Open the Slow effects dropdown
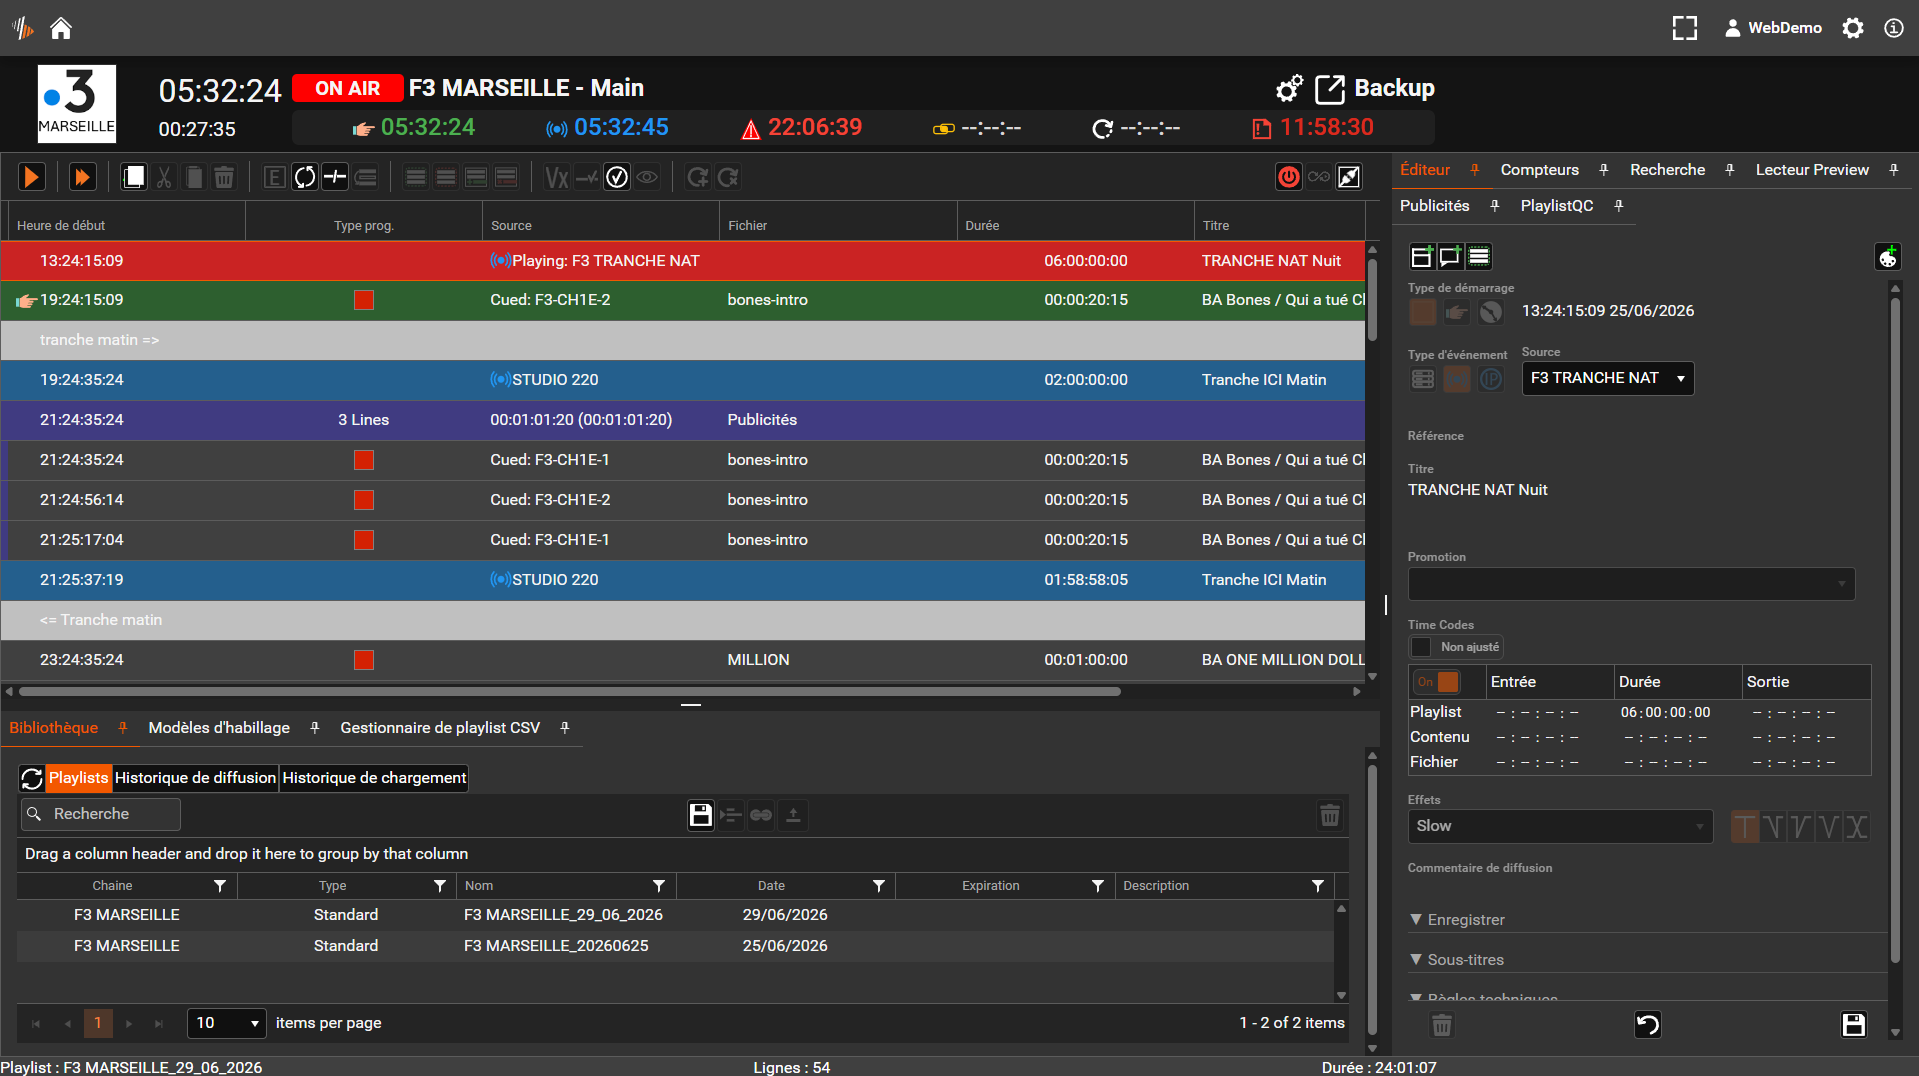 (x=1560, y=826)
